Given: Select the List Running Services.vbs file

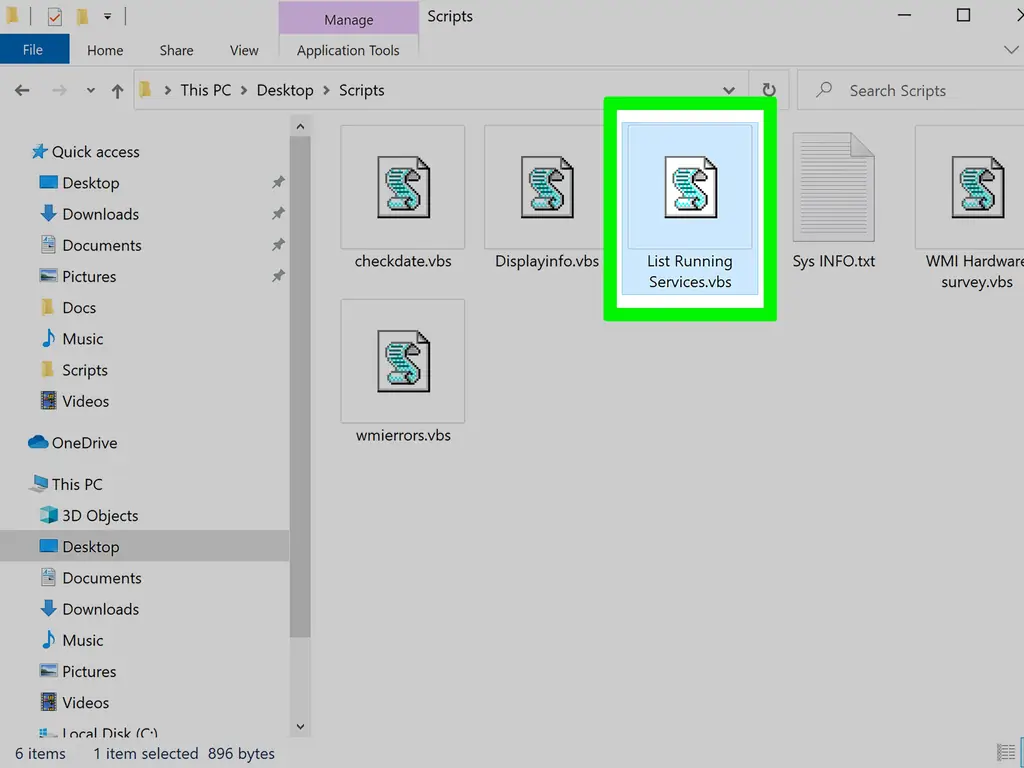Looking at the screenshot, I should (x=690, y=188).
